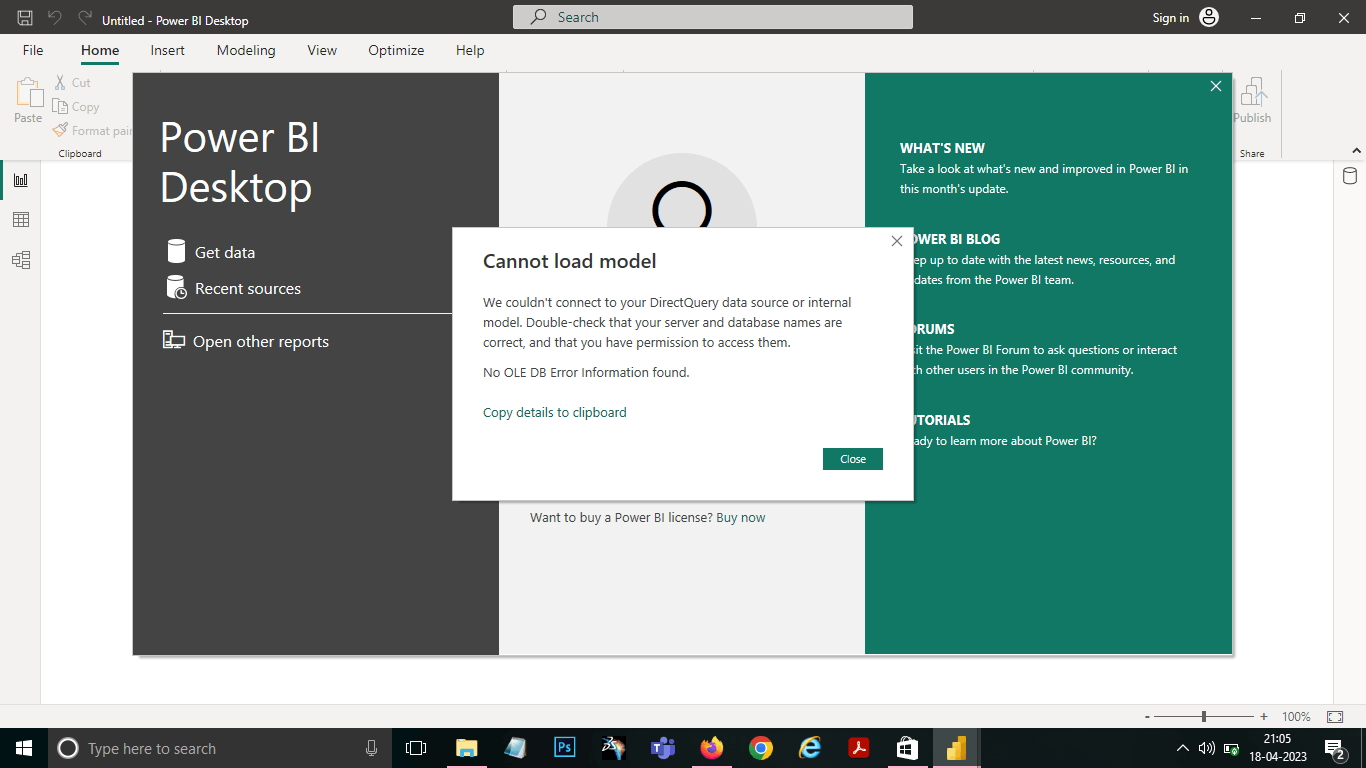
Task: Open Microsoft Teams from the taskbar
Action: click(662, 748)
